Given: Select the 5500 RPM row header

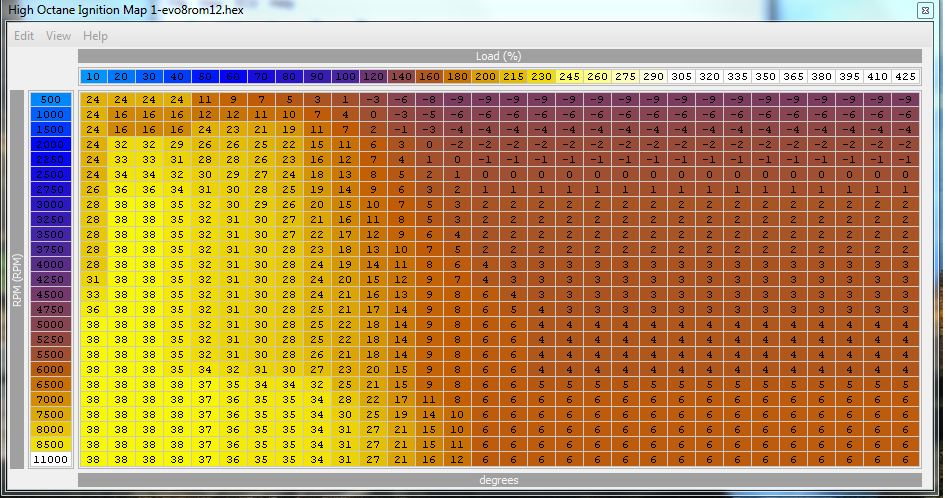Looking at the screenshot, I should (51, 355).
